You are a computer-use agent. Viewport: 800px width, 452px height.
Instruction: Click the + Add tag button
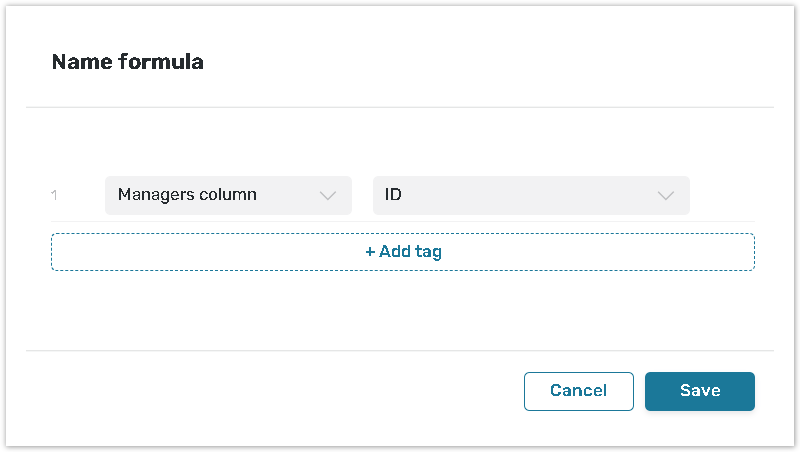[x=403, y=252]
